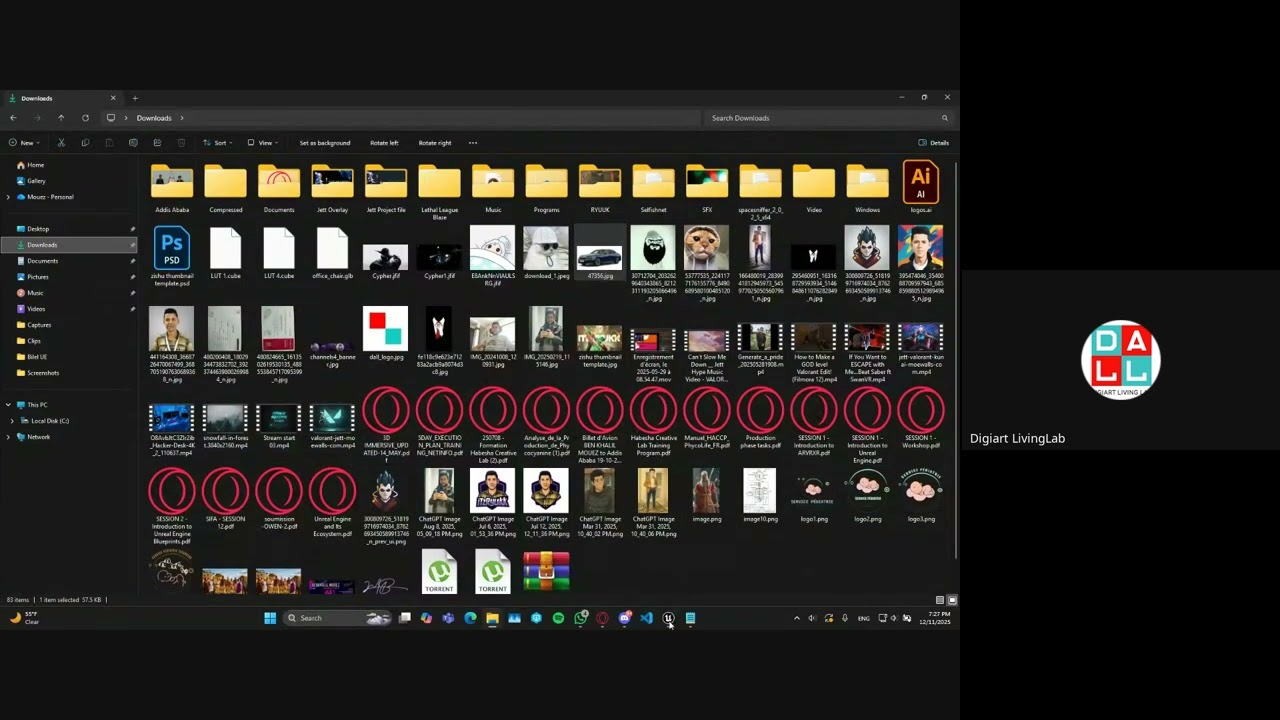
Task: Select the LUT 1.cube file
Action: point(225,253)
